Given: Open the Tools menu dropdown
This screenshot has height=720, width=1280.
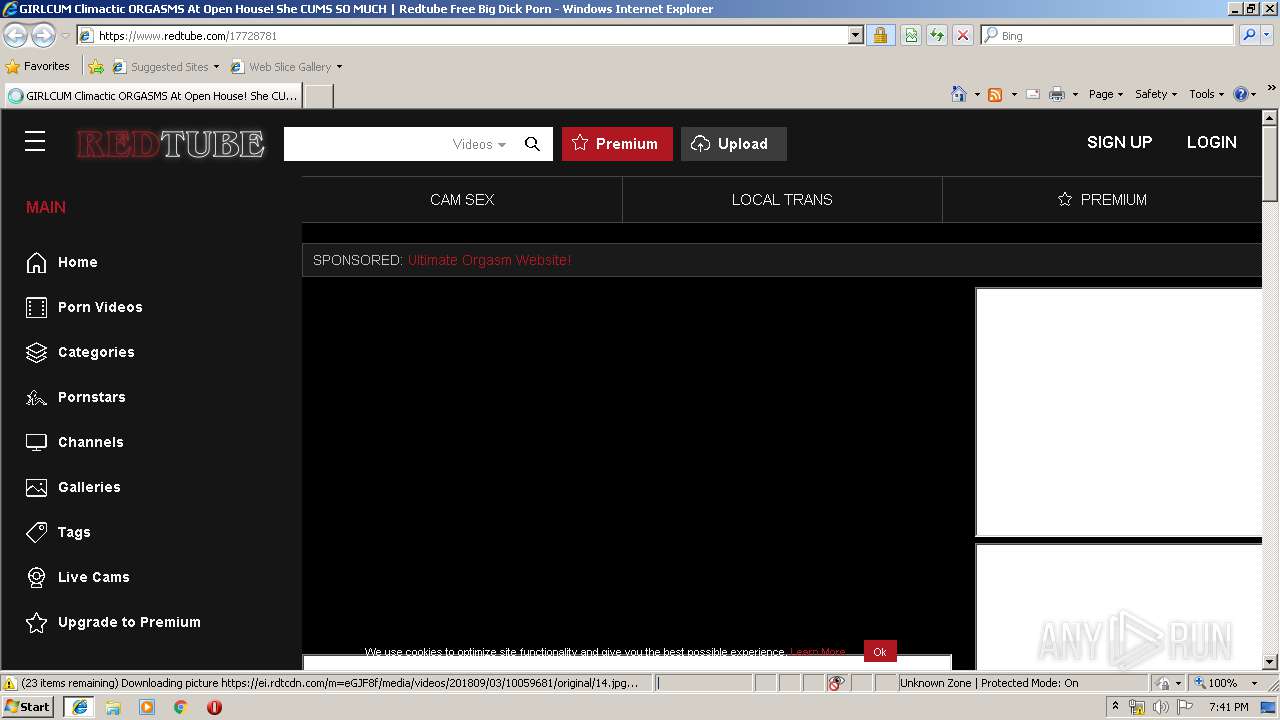Looking at the screenshot, I should point(1206,94).
